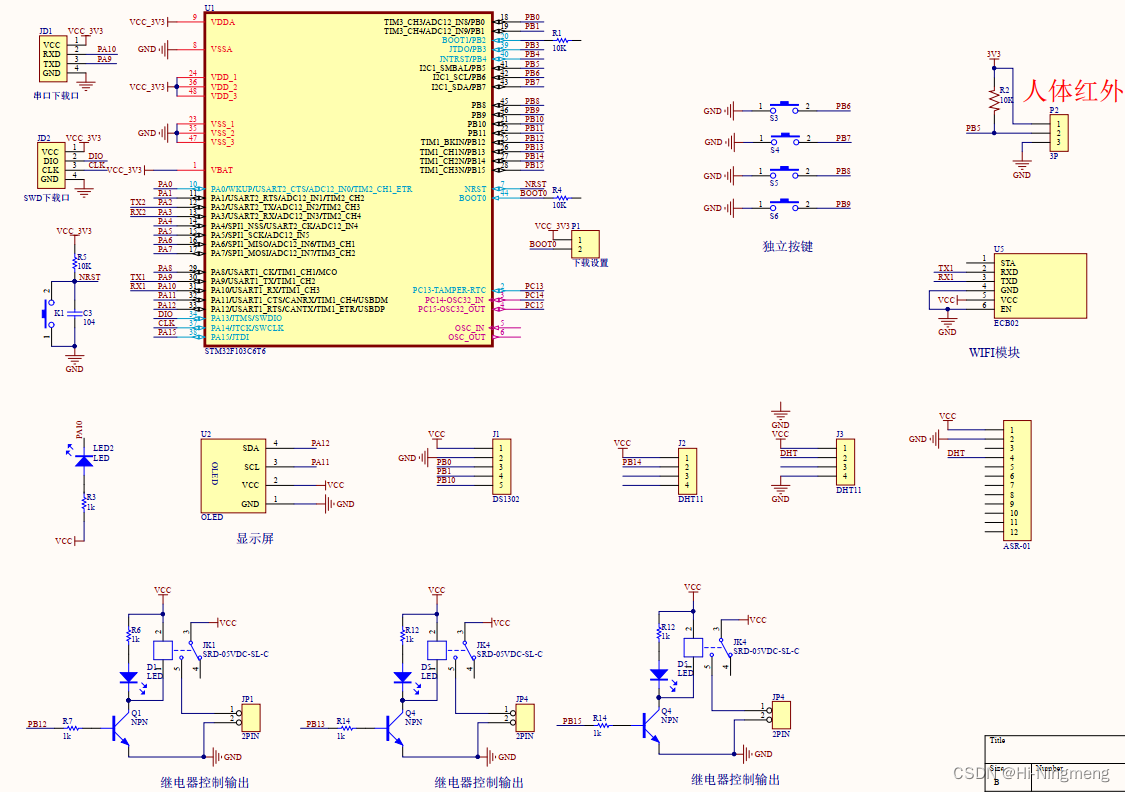Select resistor R1 on BOOT1 line
Screen dimensions: 1125x792
point(562,40)
